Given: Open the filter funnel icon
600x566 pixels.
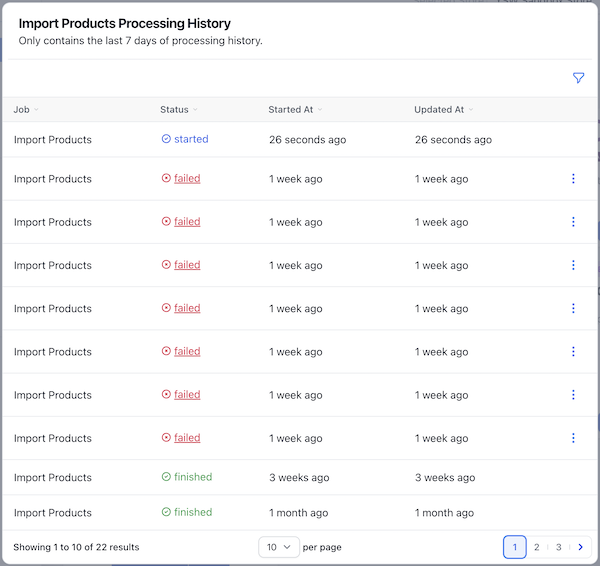Looking at the screenshot, I should pos(578,78).
